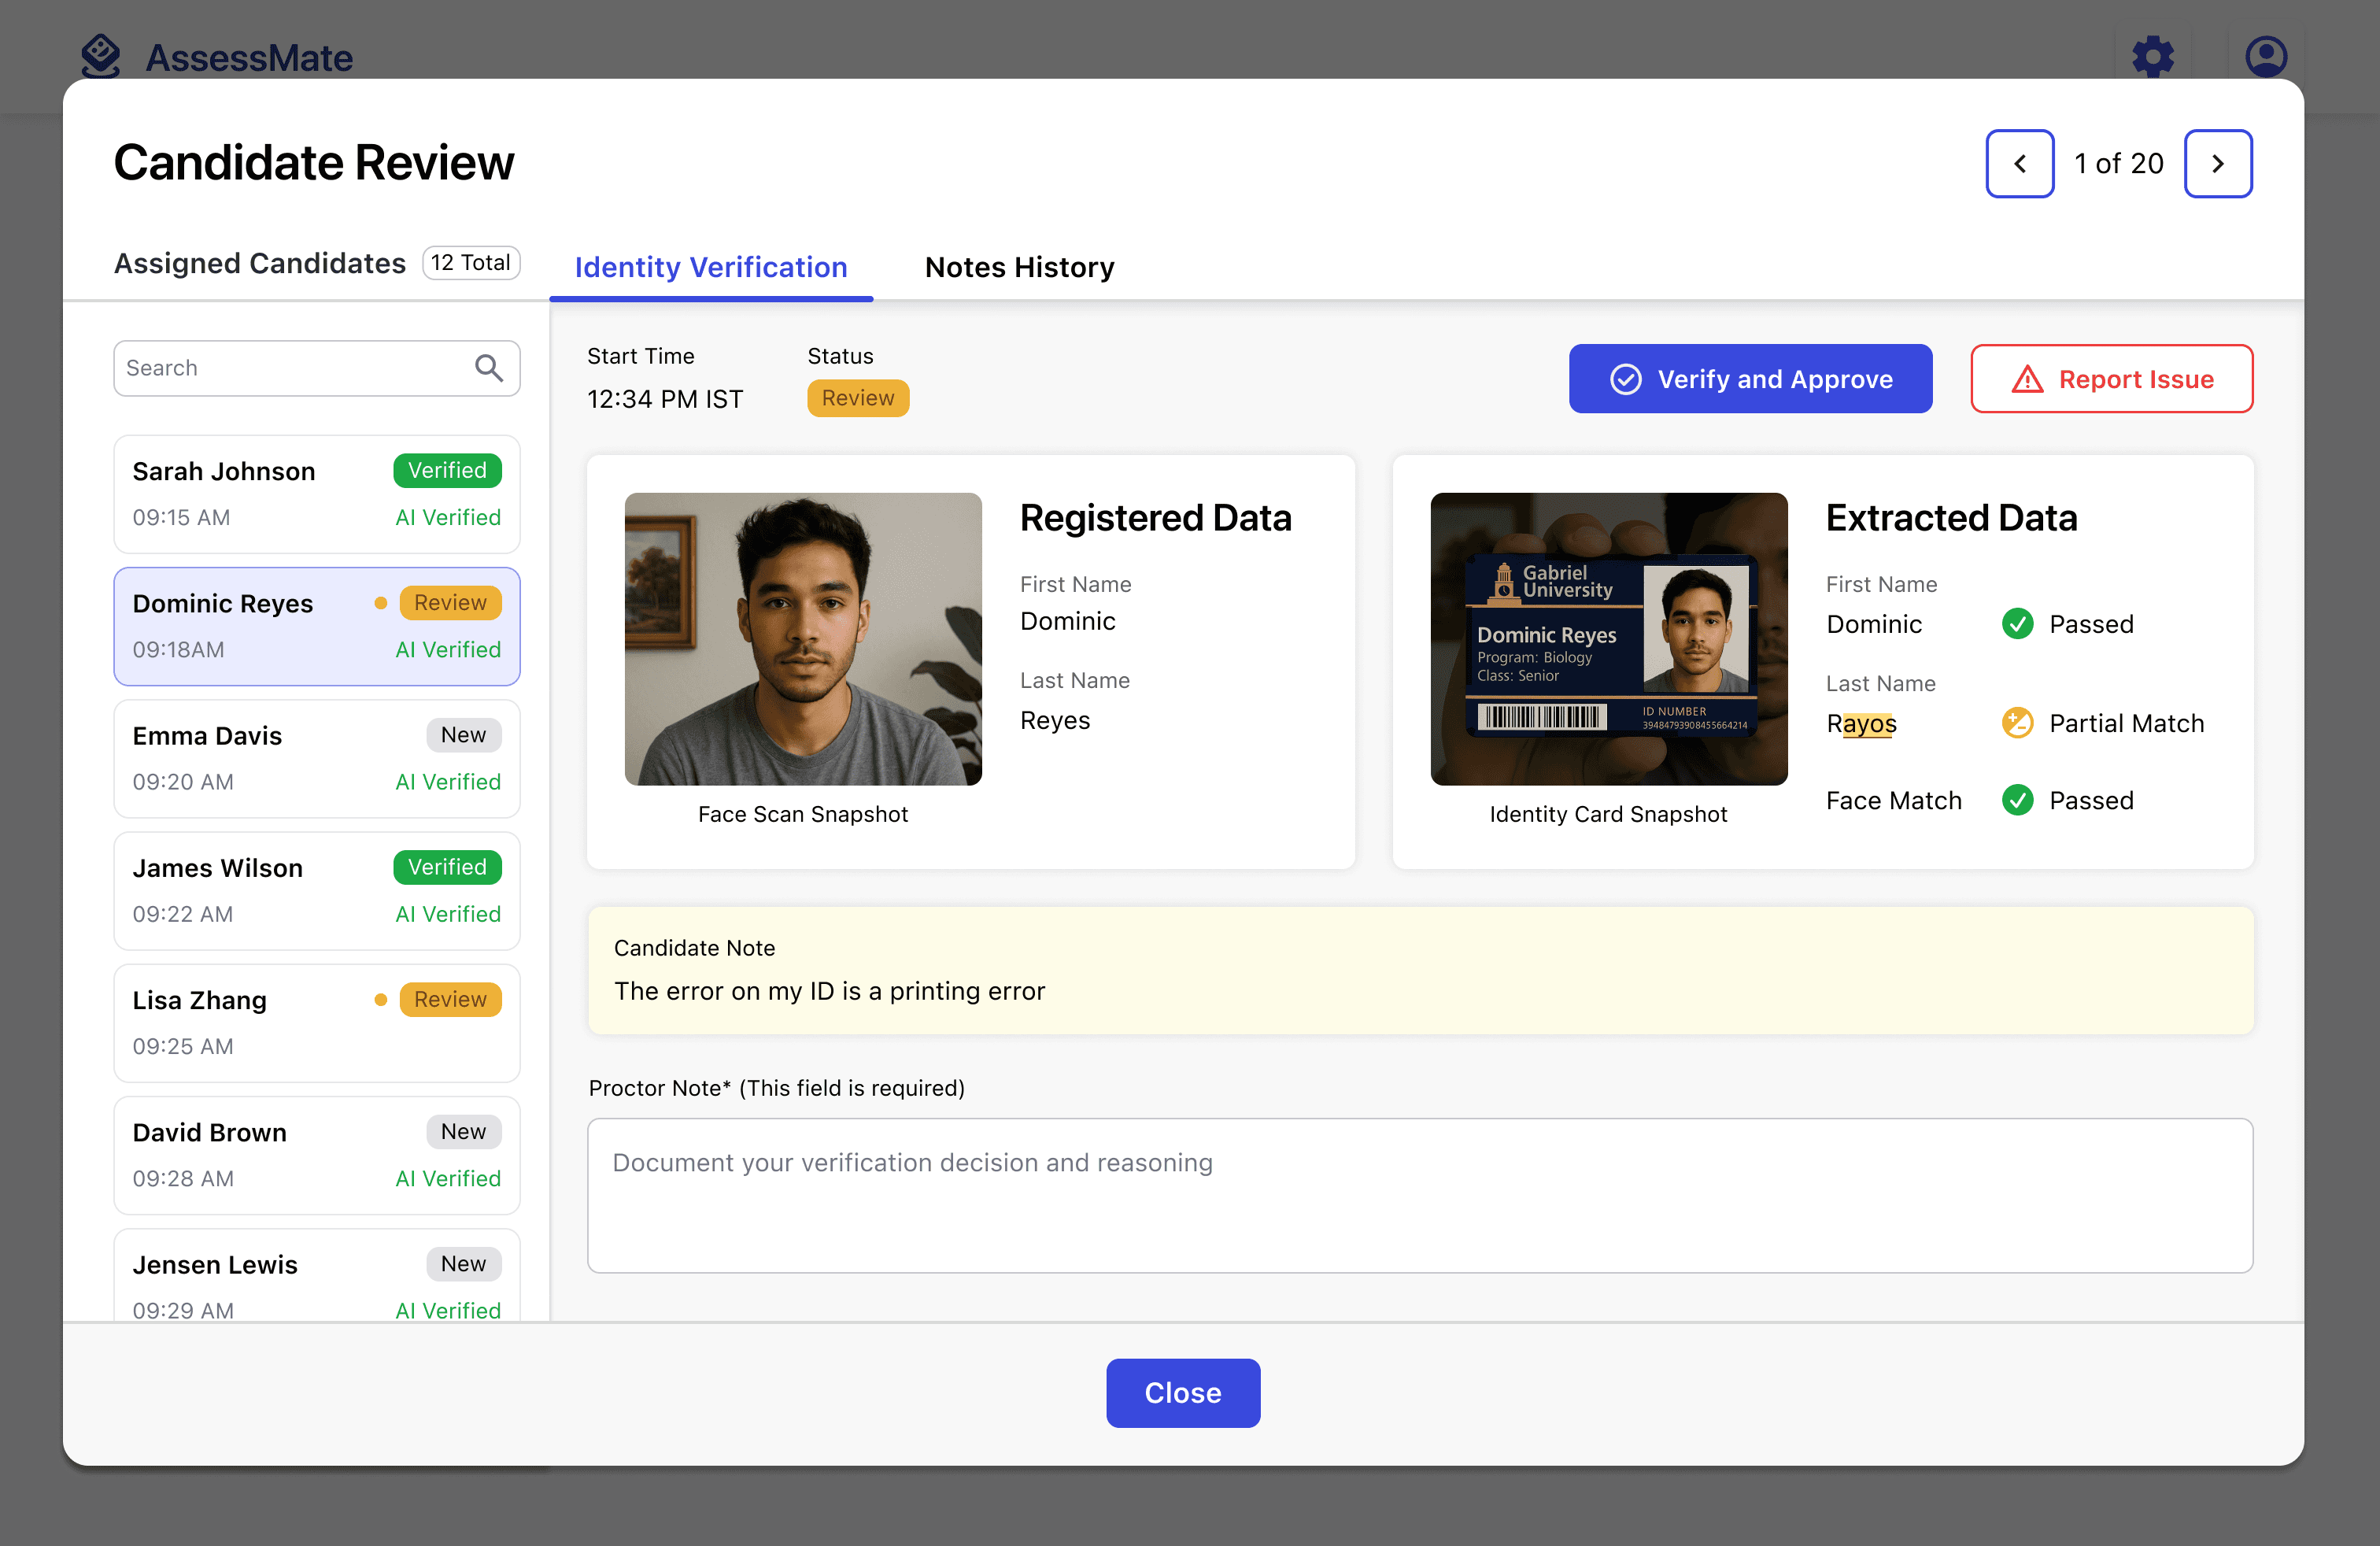
Task: Click the Proctor Note text area
Action: (1419, 1195)
